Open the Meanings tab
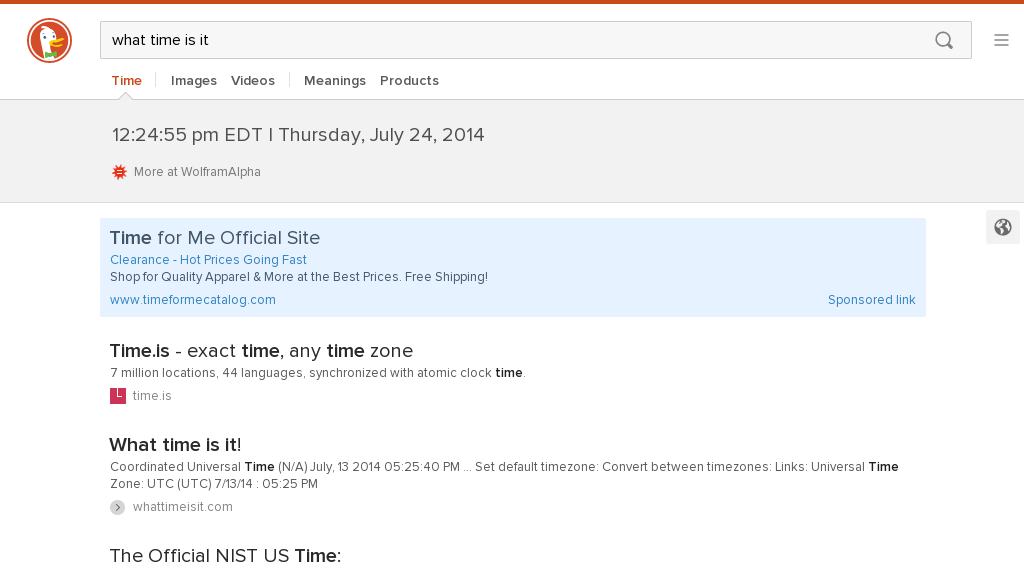Screen dimensions: 1024x570 point(335,80)
